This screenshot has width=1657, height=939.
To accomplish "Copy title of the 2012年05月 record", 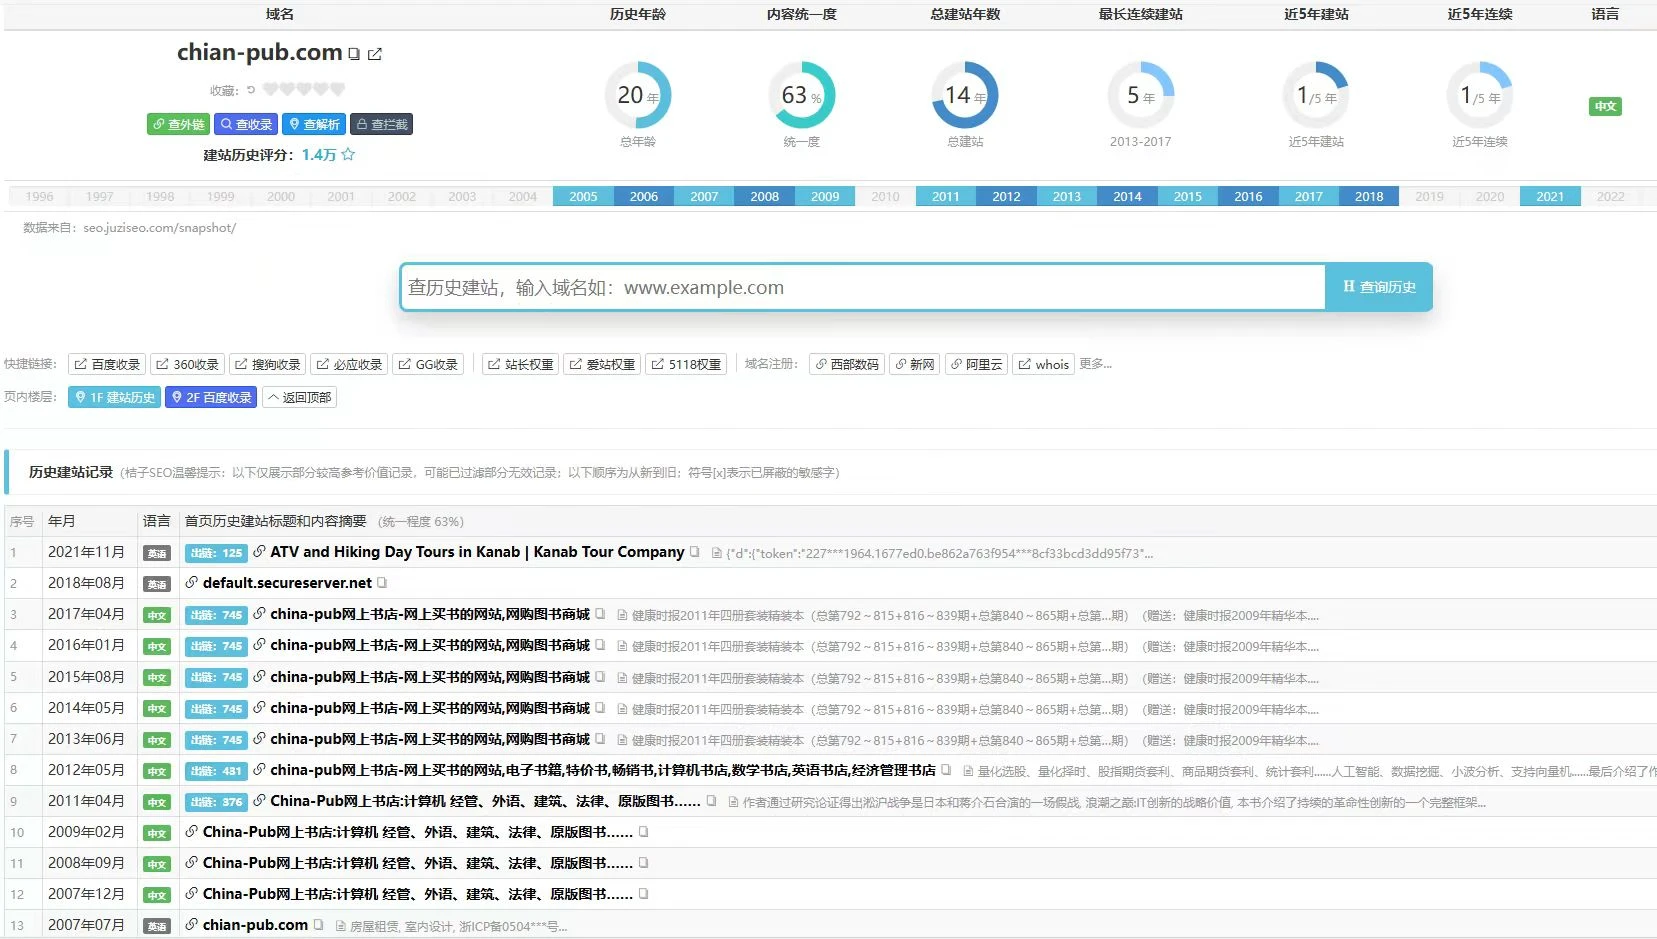I will (x=946, y=770).
